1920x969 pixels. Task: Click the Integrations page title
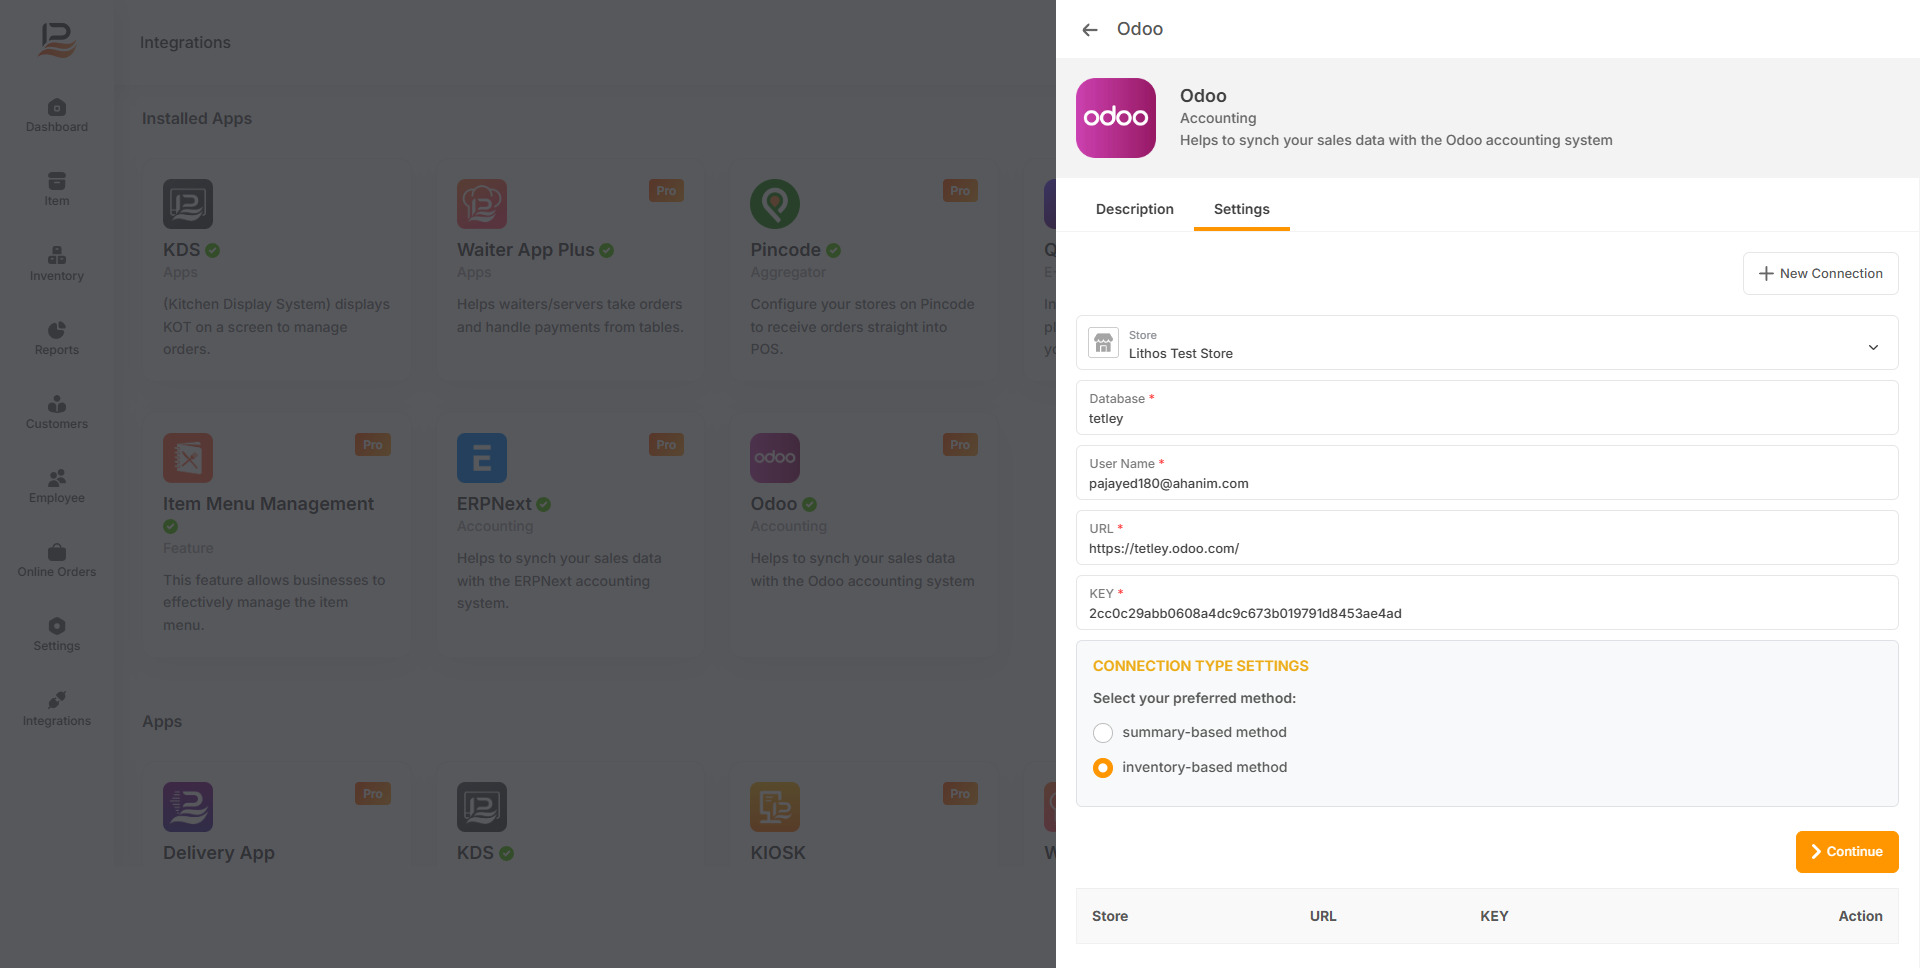[185, 43]
